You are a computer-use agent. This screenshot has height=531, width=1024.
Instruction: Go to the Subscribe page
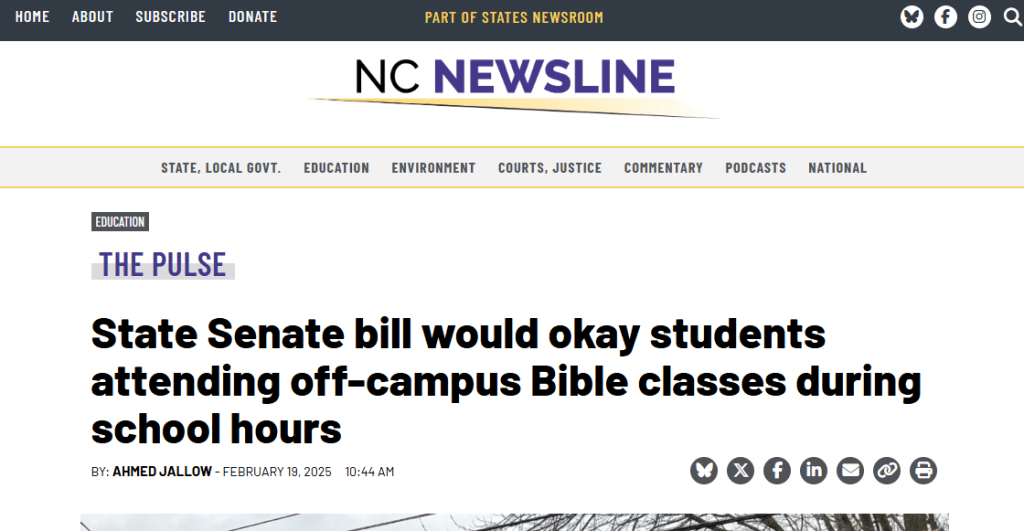click(170, 17)
